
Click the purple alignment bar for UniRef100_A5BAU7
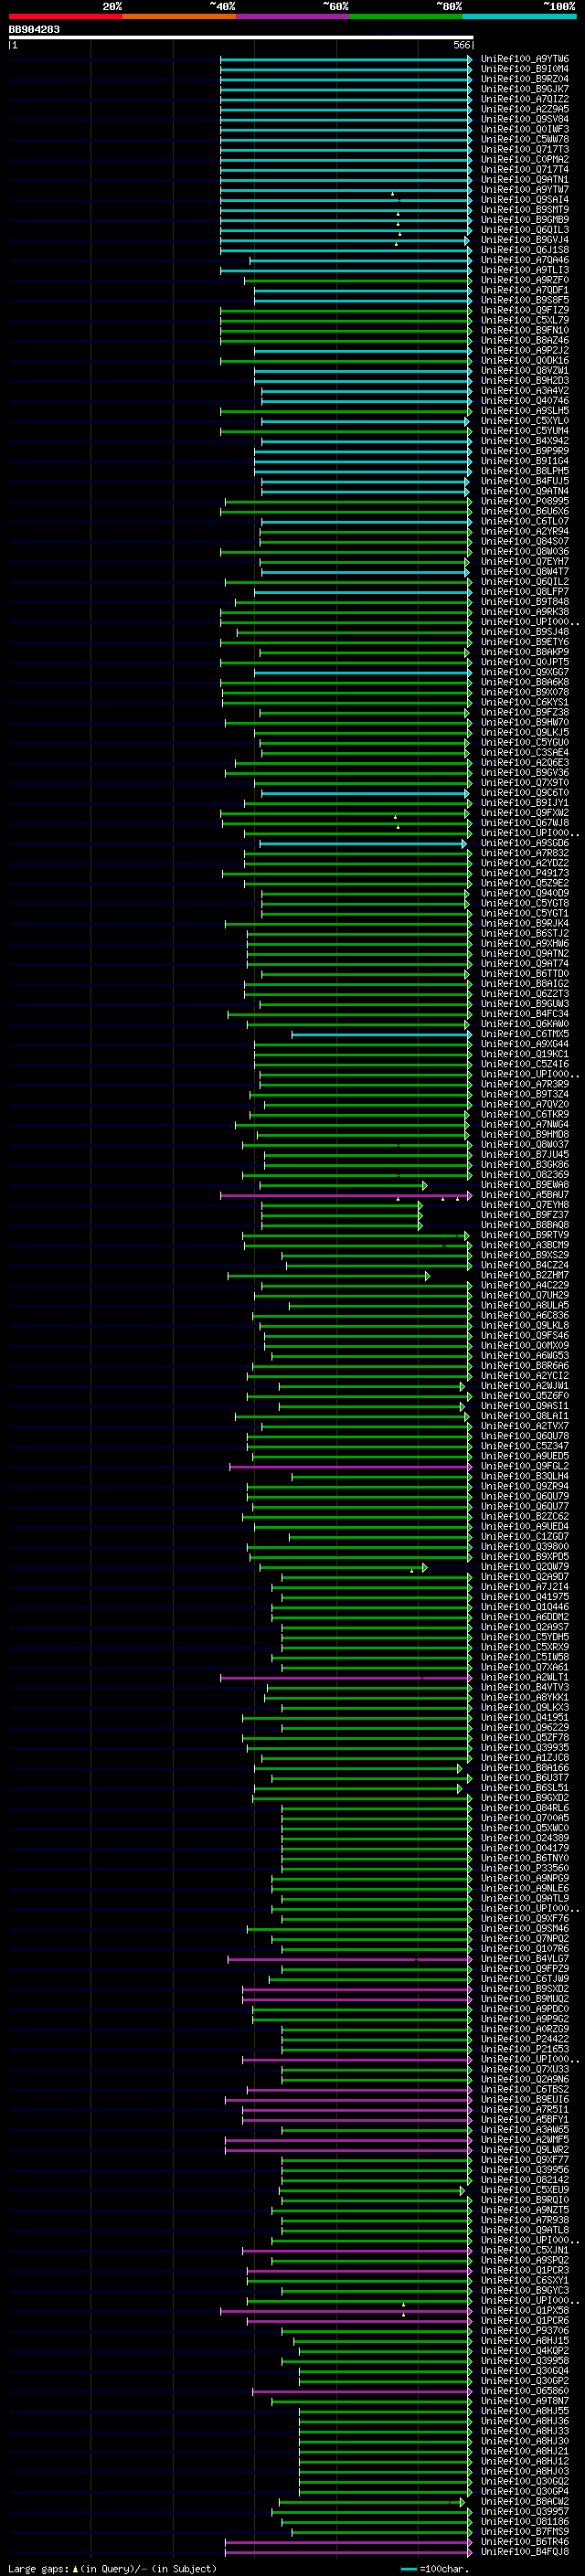click(x=346, y=1195)
